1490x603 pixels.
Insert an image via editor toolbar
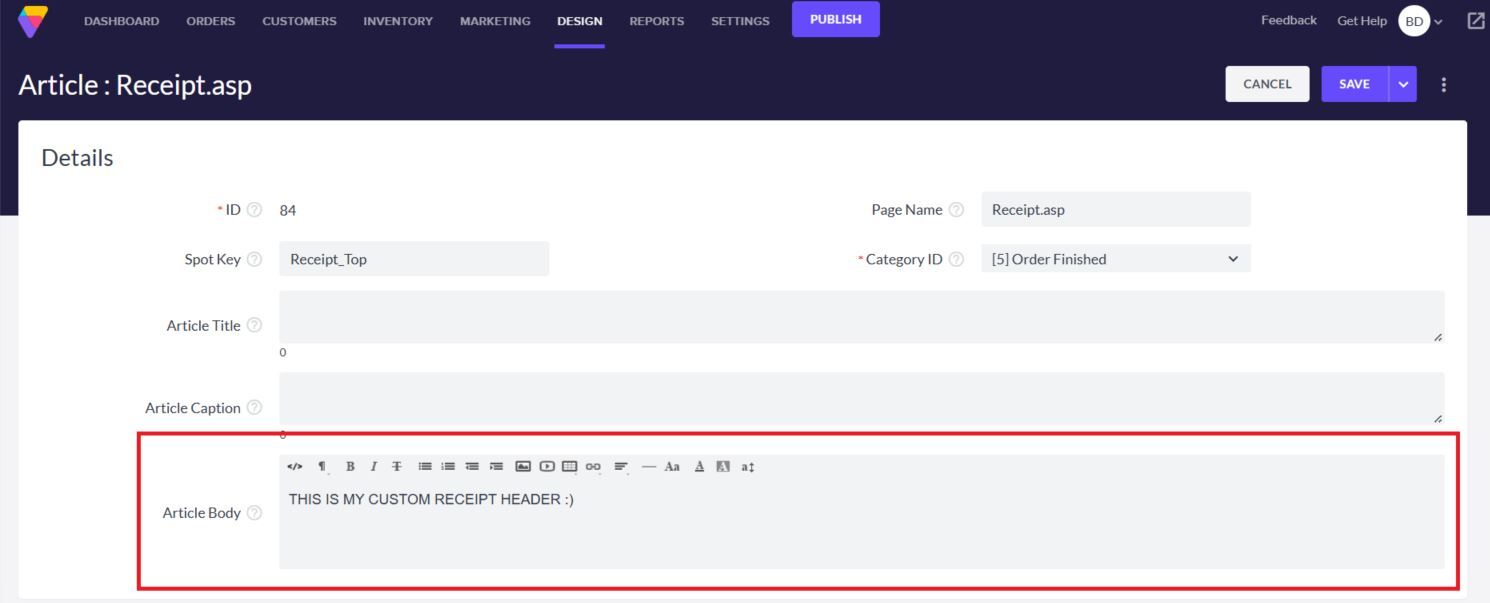[522, 467]
